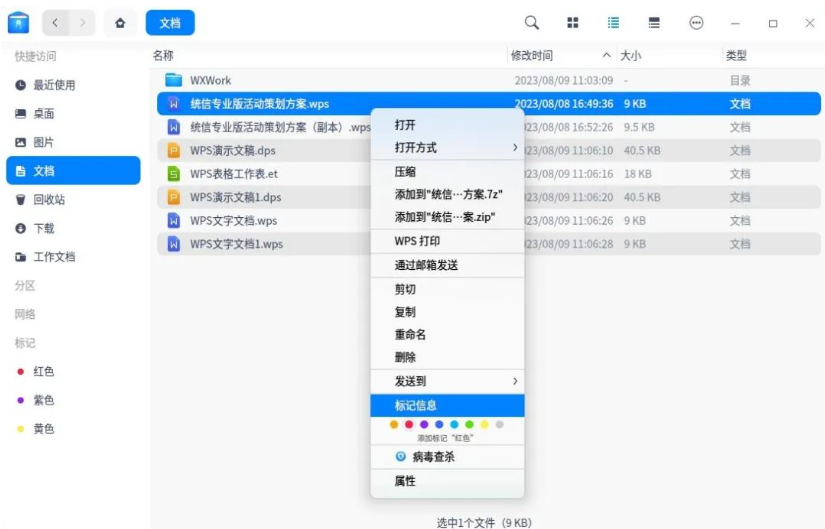Click the 名称 column header
Image resolution: width=825 pixels, height=529 pixels.
[163, 55]
